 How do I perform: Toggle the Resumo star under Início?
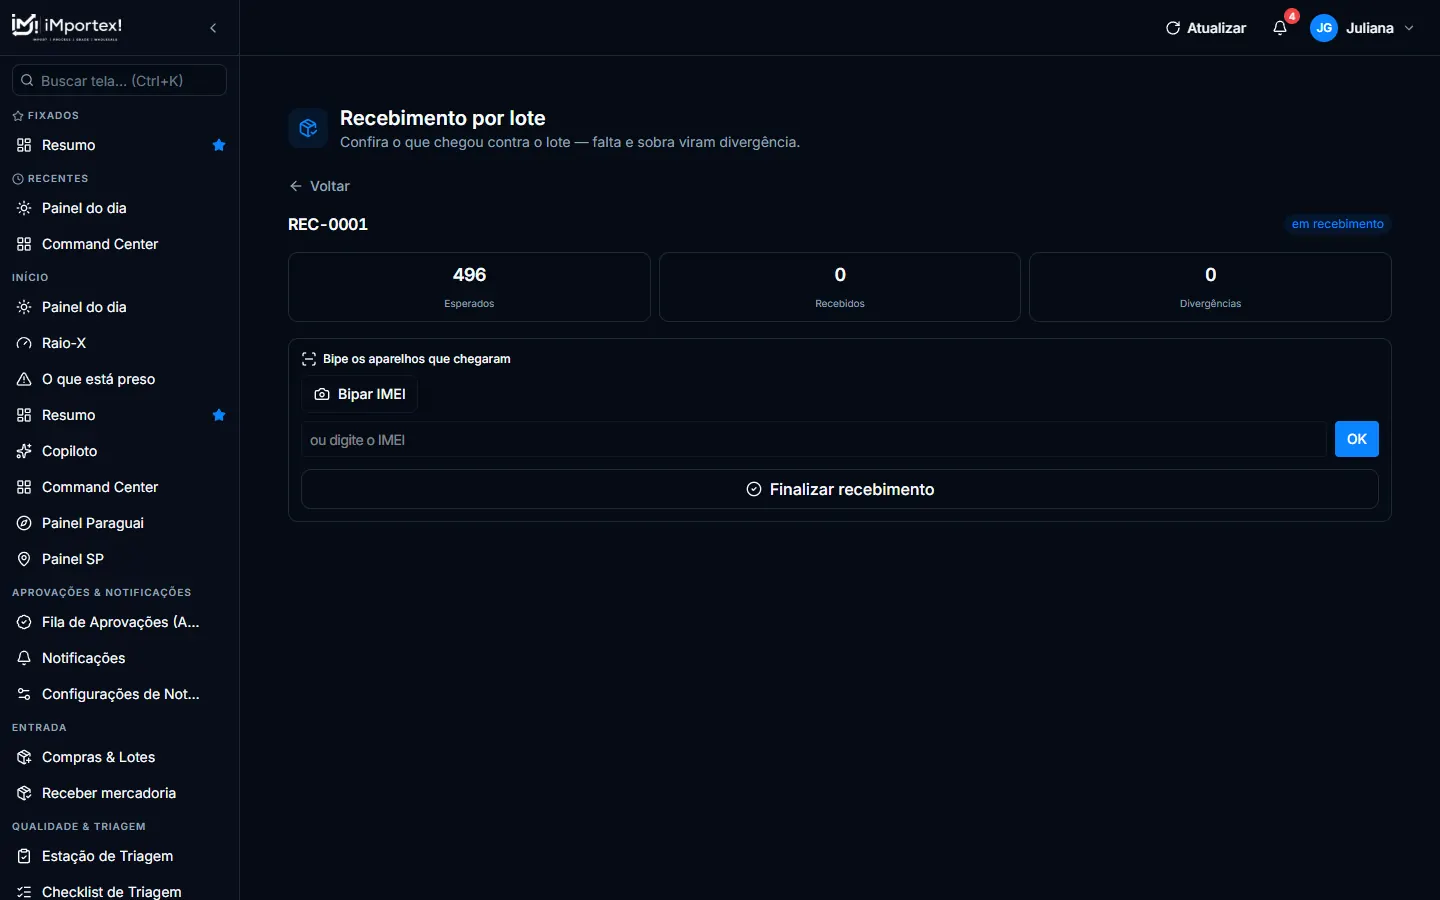point(219,415)
